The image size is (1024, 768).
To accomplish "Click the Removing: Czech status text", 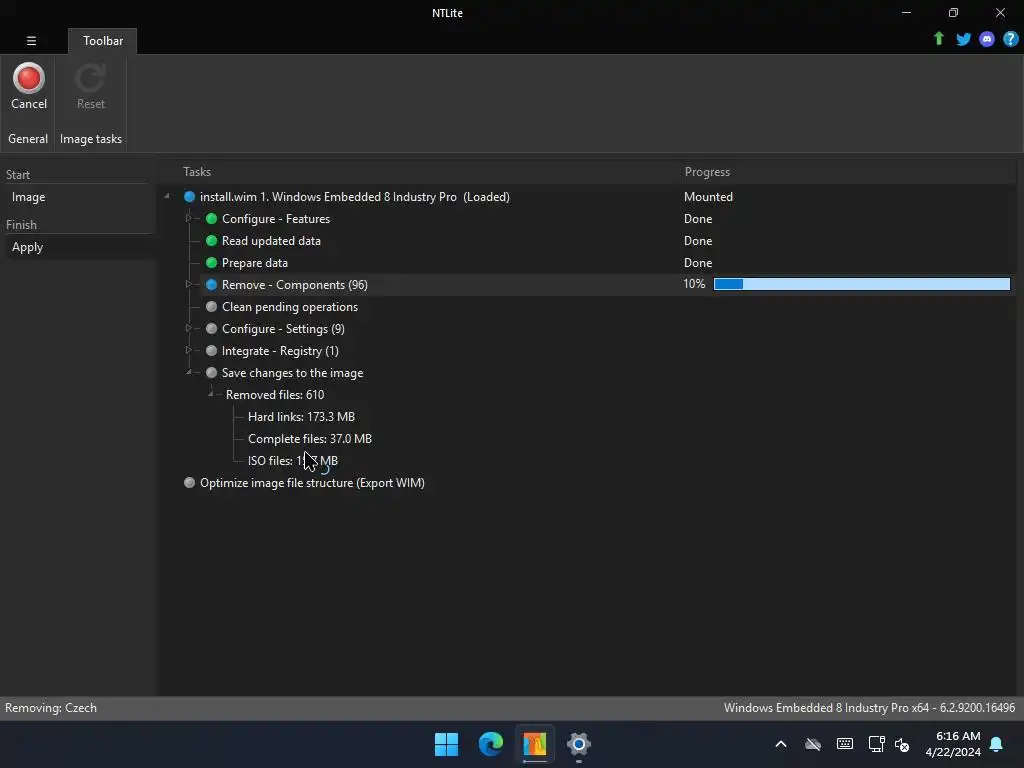I will click(x=51, y=708).
